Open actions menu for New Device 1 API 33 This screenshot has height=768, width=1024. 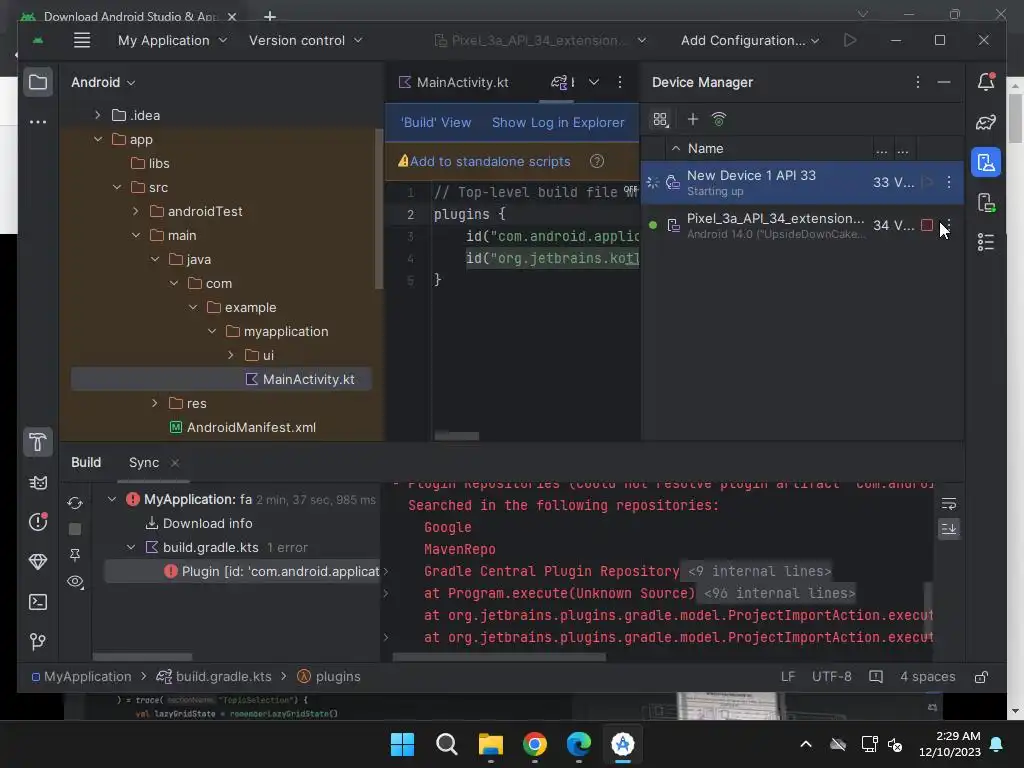(x=949, y=182)
